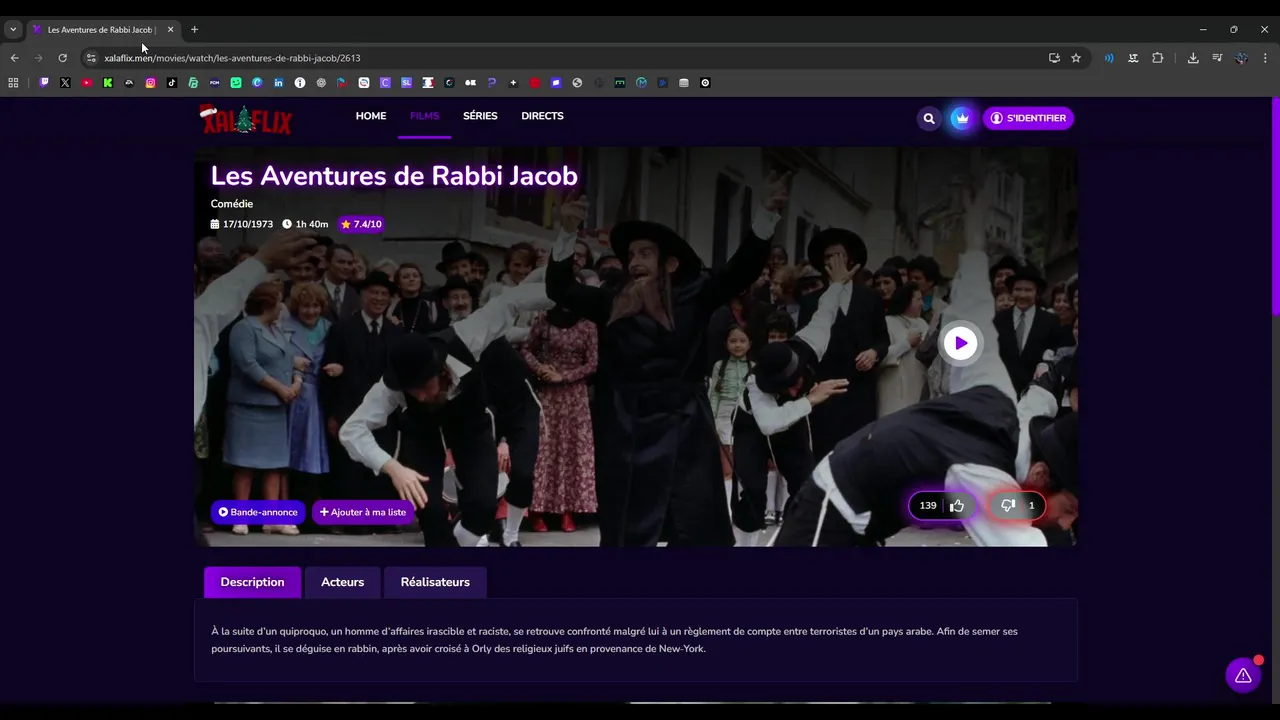Open the tab search dropdown arrow

13,29
